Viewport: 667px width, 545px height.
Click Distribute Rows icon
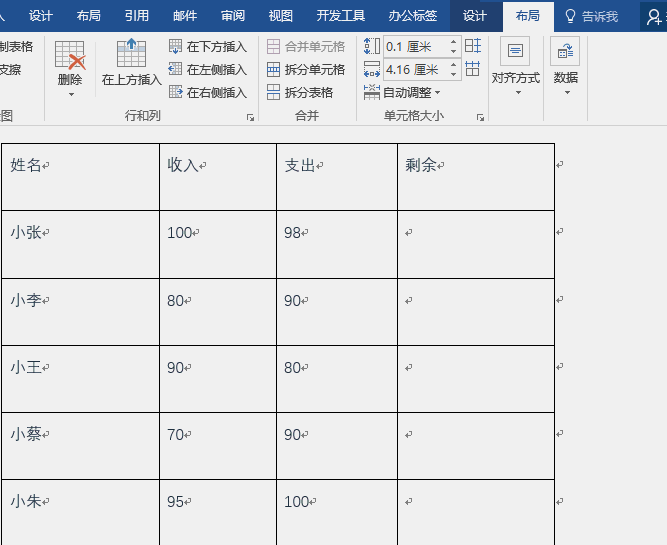point(473,46)
